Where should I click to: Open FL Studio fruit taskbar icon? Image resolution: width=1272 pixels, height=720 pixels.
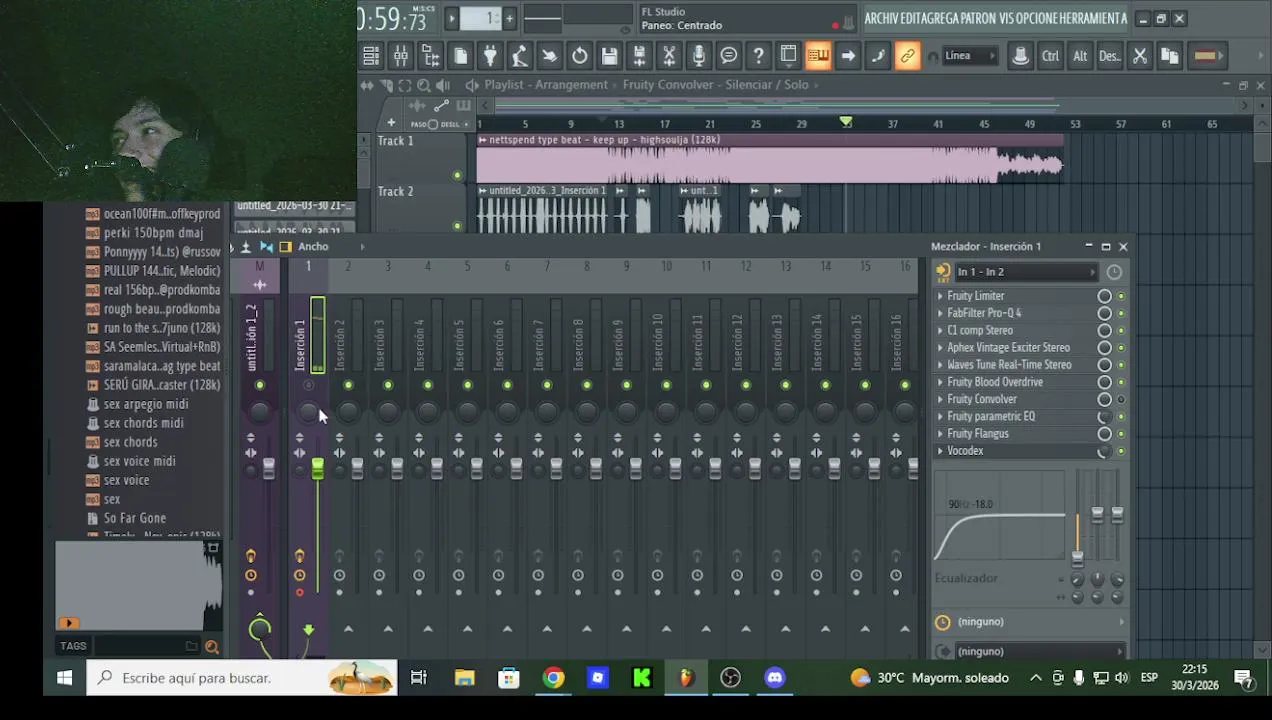686,678
